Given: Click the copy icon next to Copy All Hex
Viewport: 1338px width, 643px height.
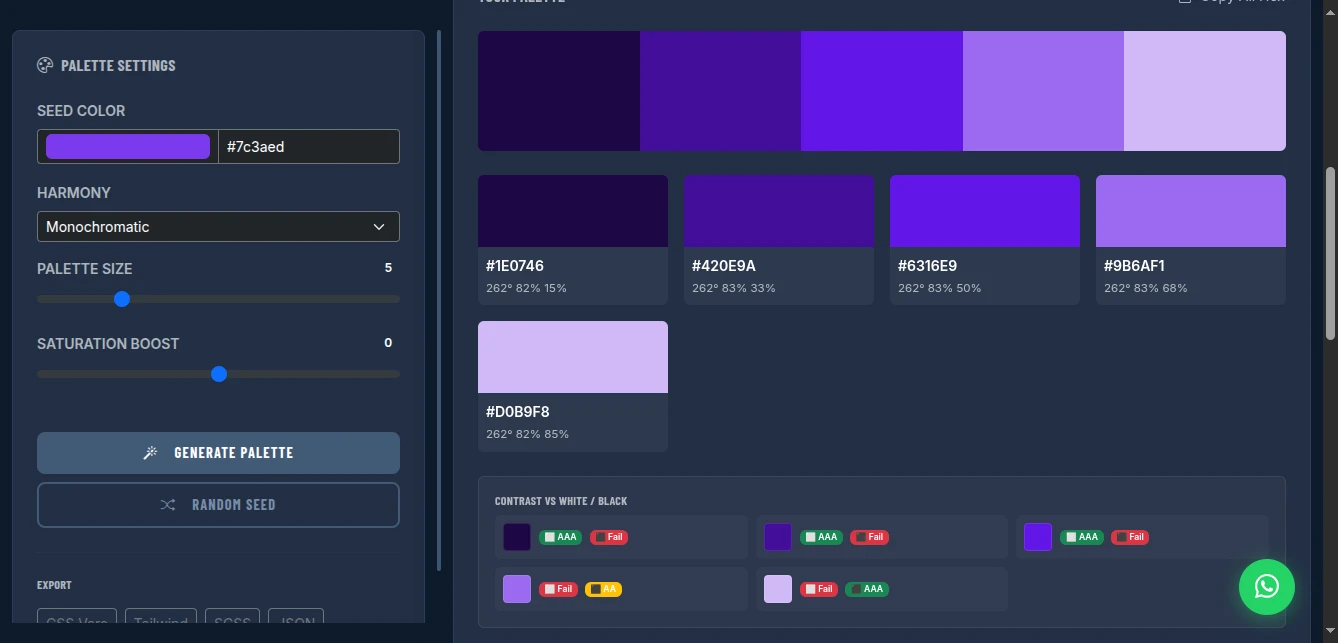Looking at the screenshot, I should tap(1185, 2).
